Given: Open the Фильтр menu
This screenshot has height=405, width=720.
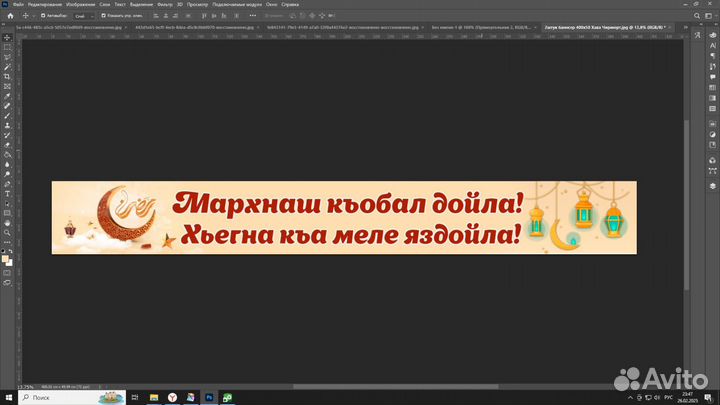Looking at the screenshot, I should pyautogui.click(x=165, y=5).
